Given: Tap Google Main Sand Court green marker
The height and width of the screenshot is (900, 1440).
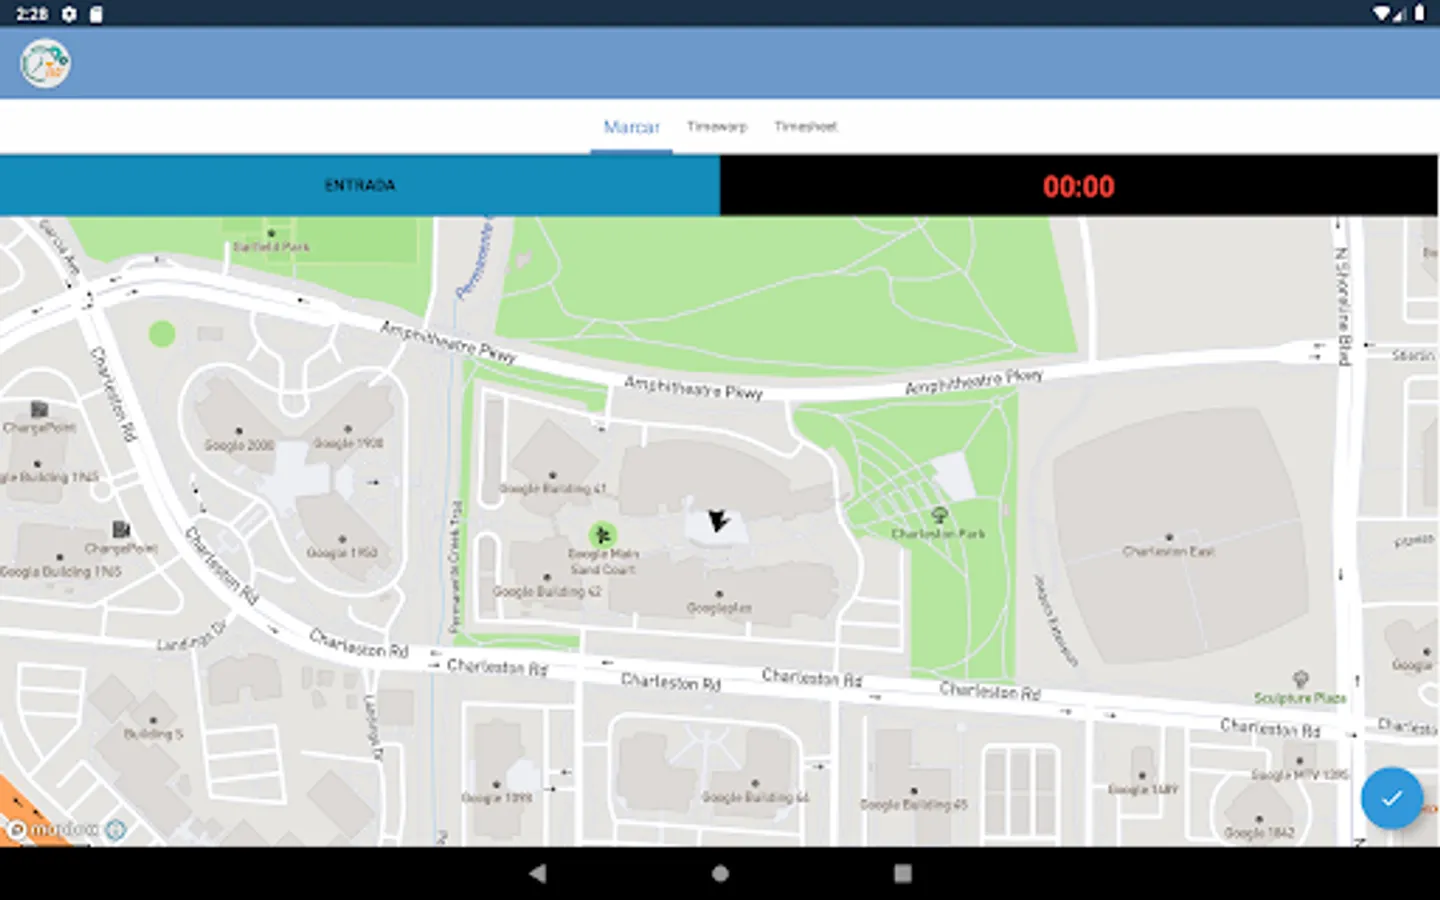Looking at the screenshot, I should 602,535.
